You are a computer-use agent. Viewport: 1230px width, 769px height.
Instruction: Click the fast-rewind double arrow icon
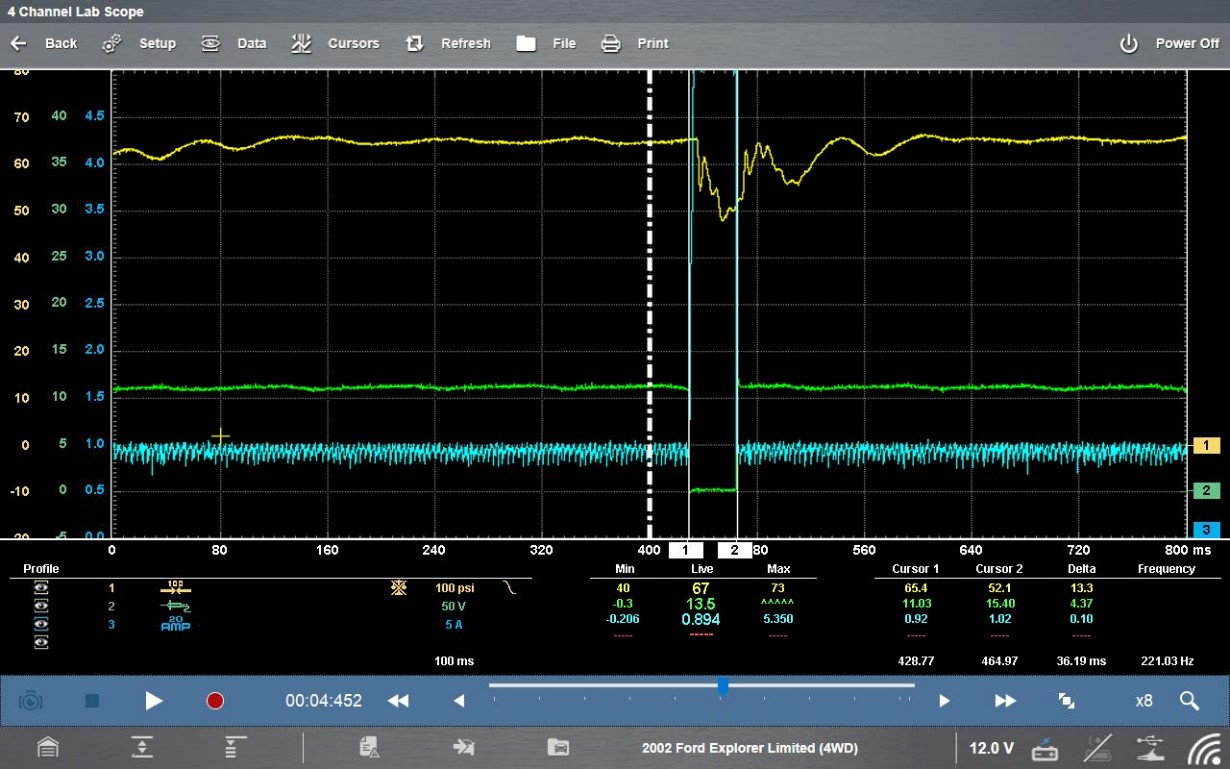[x=398, y=701]
